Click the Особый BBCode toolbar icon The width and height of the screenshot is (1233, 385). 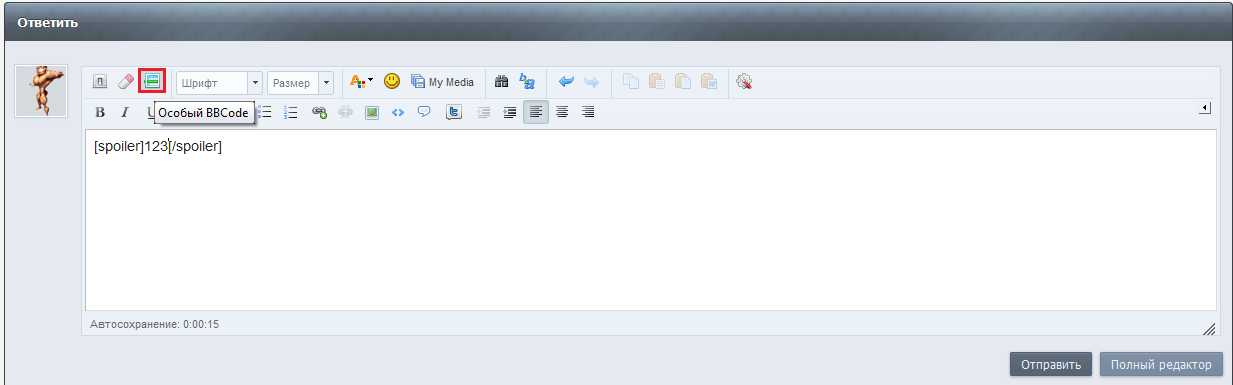(152, 82)
